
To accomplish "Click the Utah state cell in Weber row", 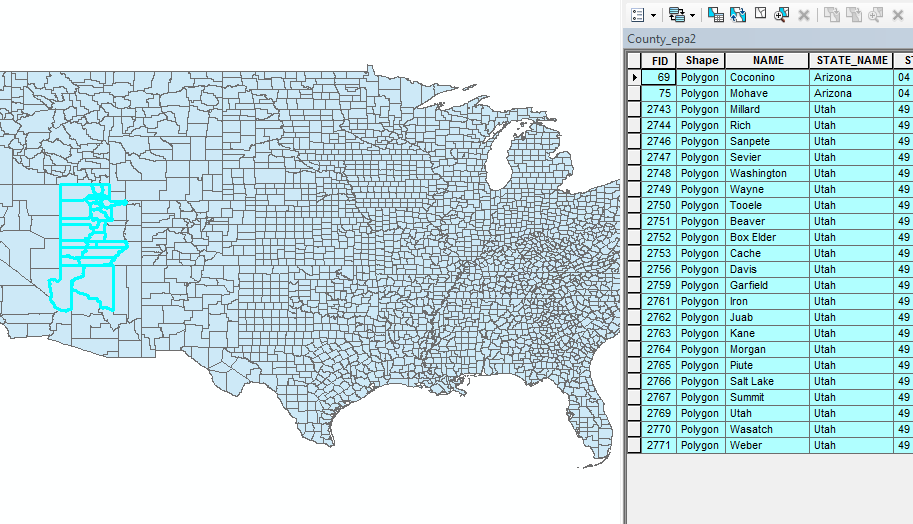I will click(851, 445).
